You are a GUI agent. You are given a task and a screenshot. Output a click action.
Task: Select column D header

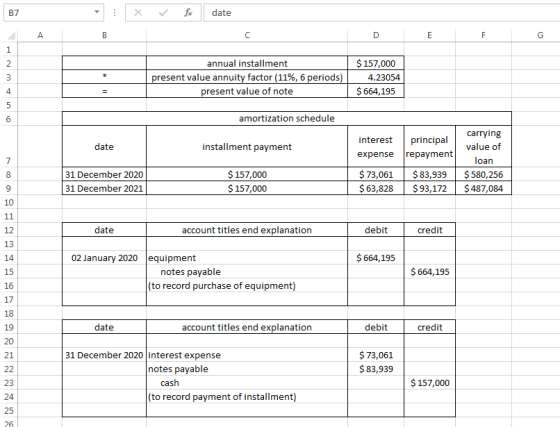pos(376,35)
